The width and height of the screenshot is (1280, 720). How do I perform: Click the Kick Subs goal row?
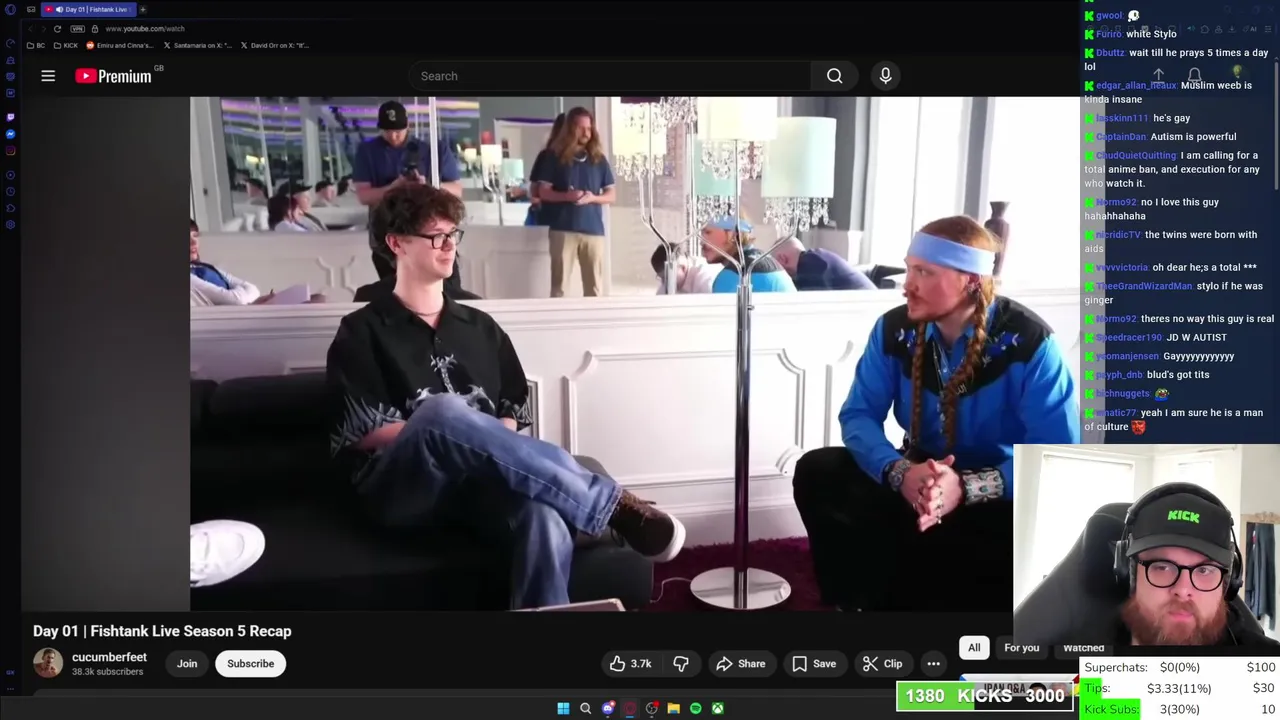[1180, 709]
